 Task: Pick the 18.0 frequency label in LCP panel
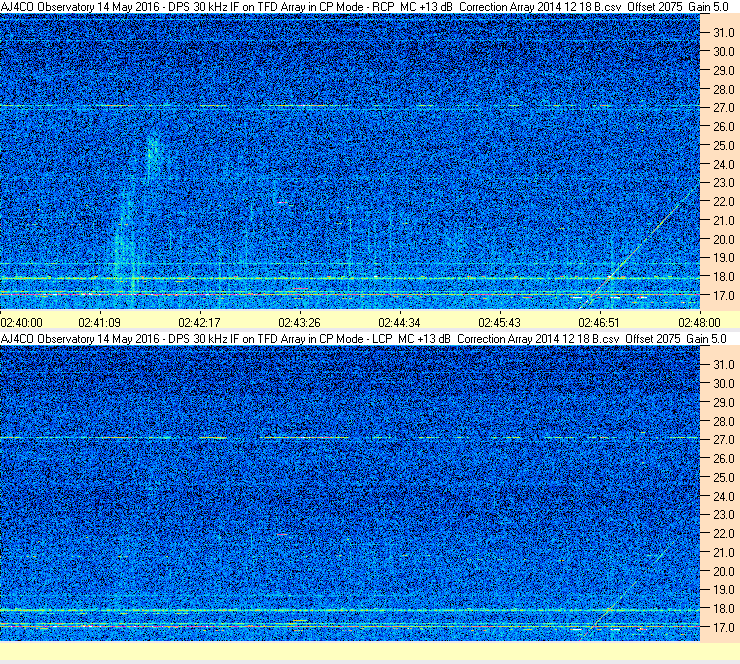pos(723,609)
